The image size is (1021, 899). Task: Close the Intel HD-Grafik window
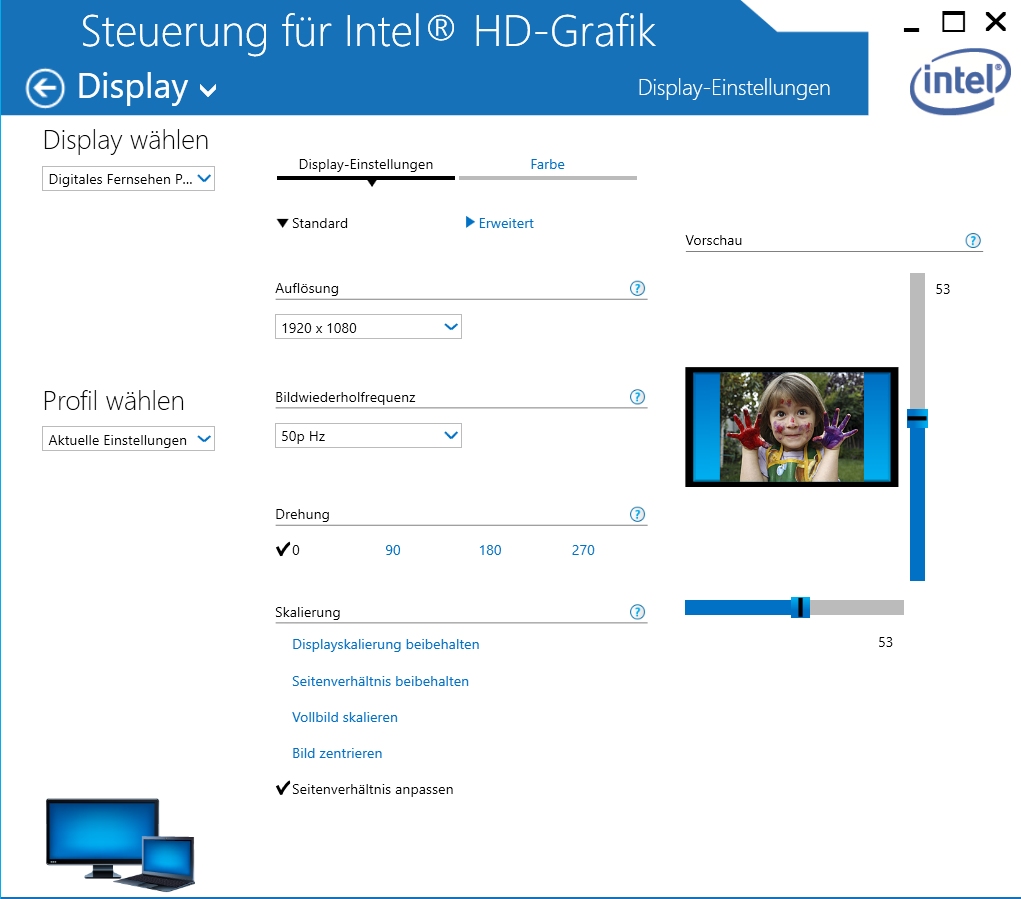996,22
